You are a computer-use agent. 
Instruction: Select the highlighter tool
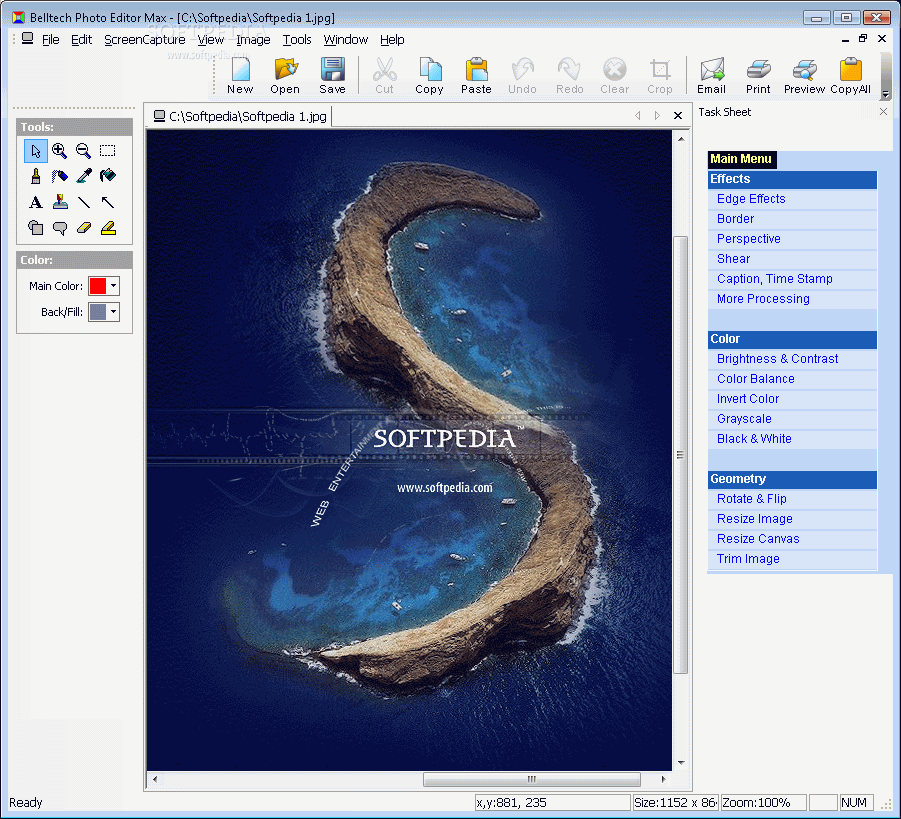pos(107,228)
